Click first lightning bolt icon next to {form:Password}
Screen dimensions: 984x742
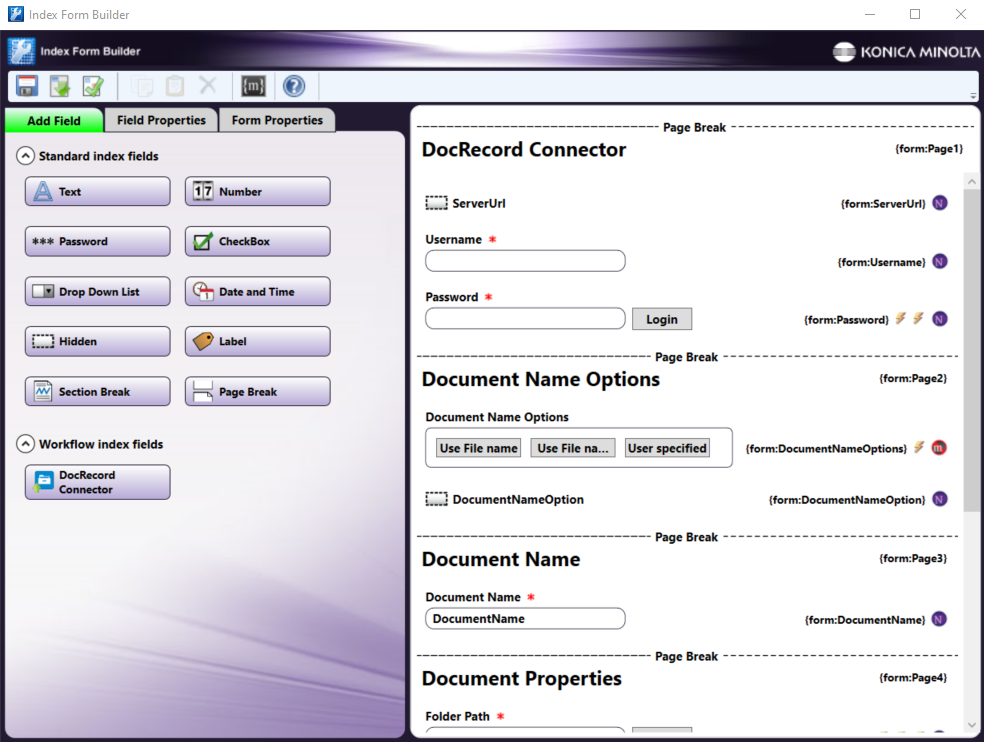point(901,318)
